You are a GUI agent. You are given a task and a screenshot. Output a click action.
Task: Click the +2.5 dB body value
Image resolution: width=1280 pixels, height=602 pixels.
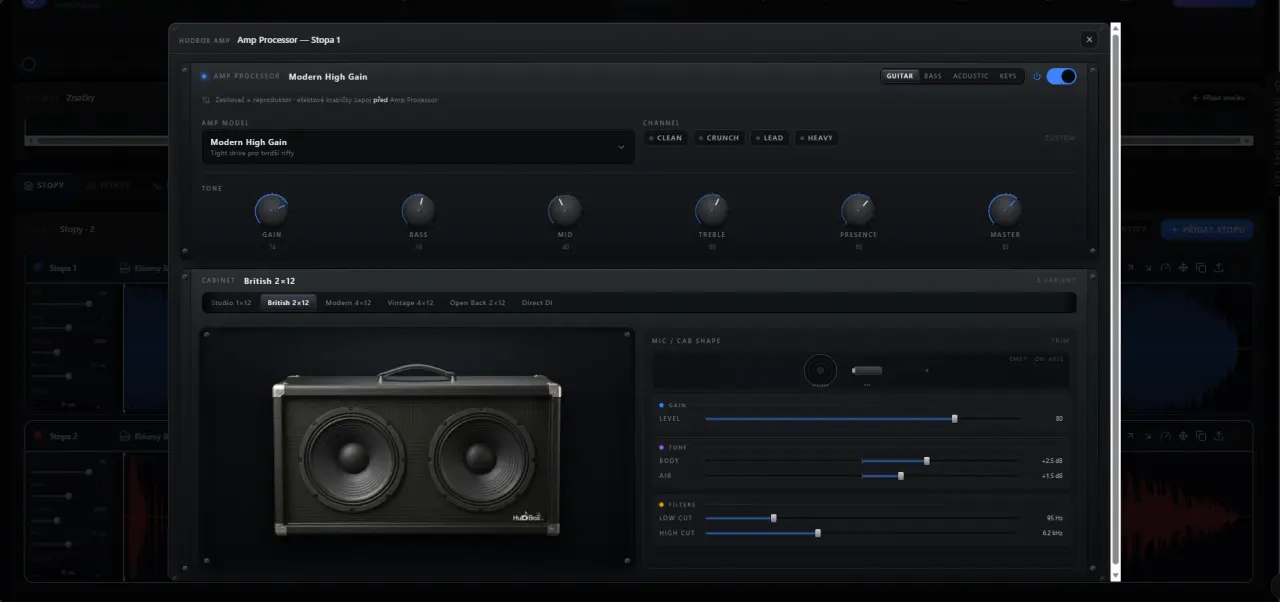coord(1052,461)
